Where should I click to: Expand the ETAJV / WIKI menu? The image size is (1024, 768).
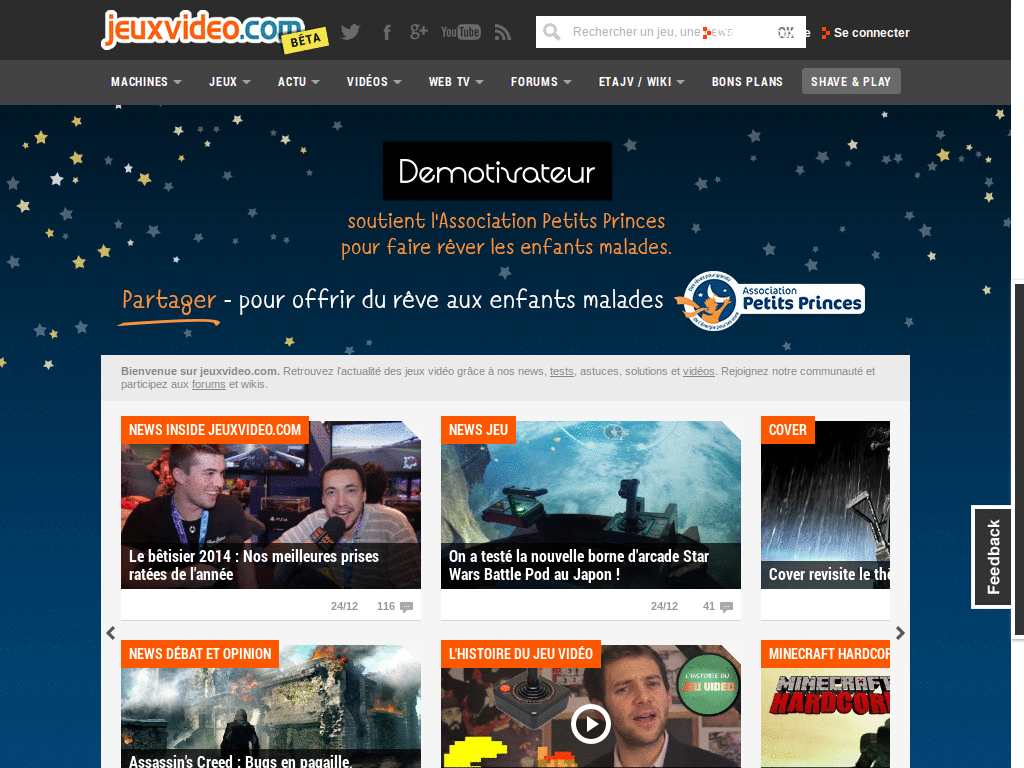click(641, 82)
